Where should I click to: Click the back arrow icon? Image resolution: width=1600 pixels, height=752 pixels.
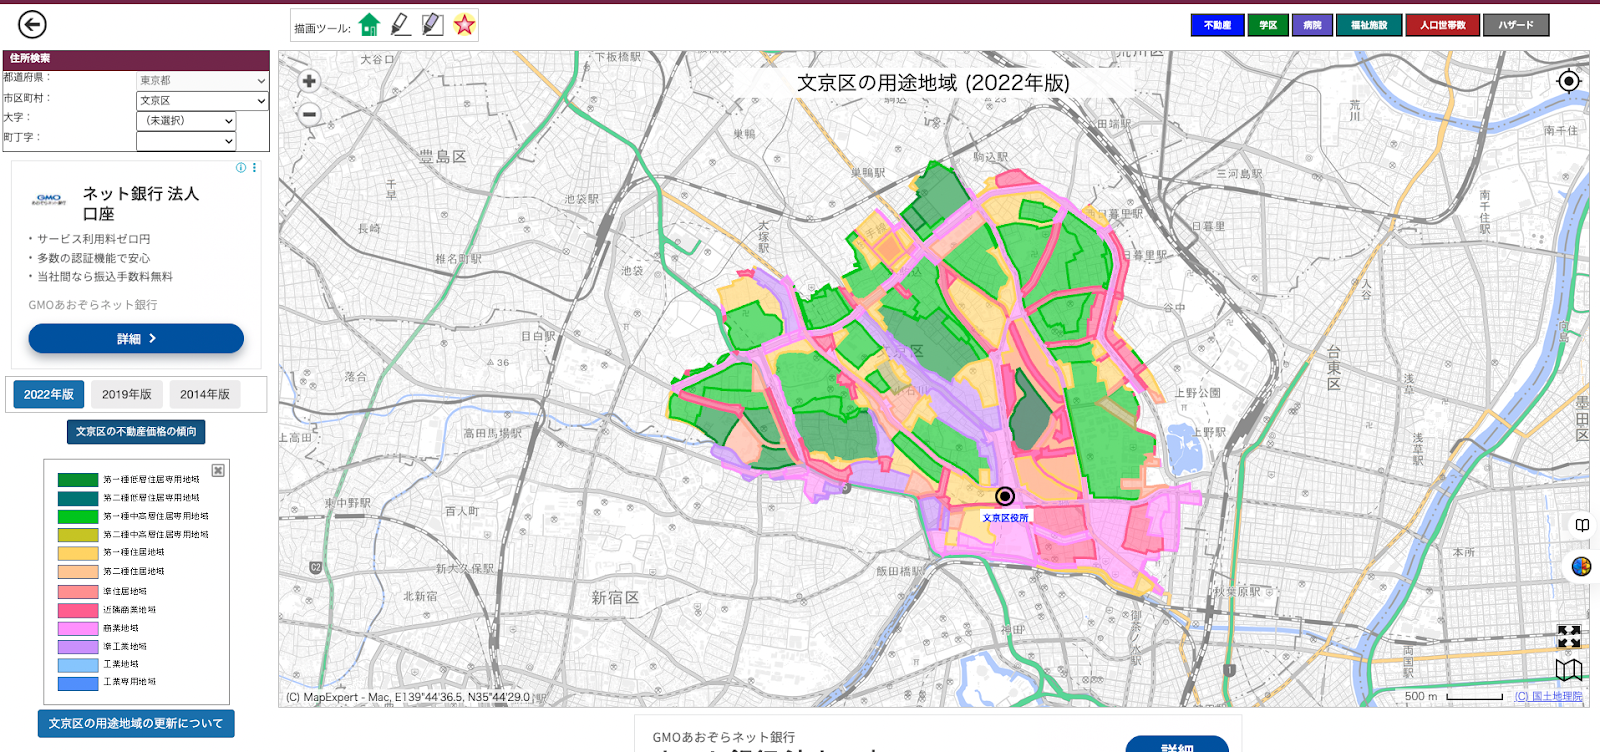[x=32, y=24]
